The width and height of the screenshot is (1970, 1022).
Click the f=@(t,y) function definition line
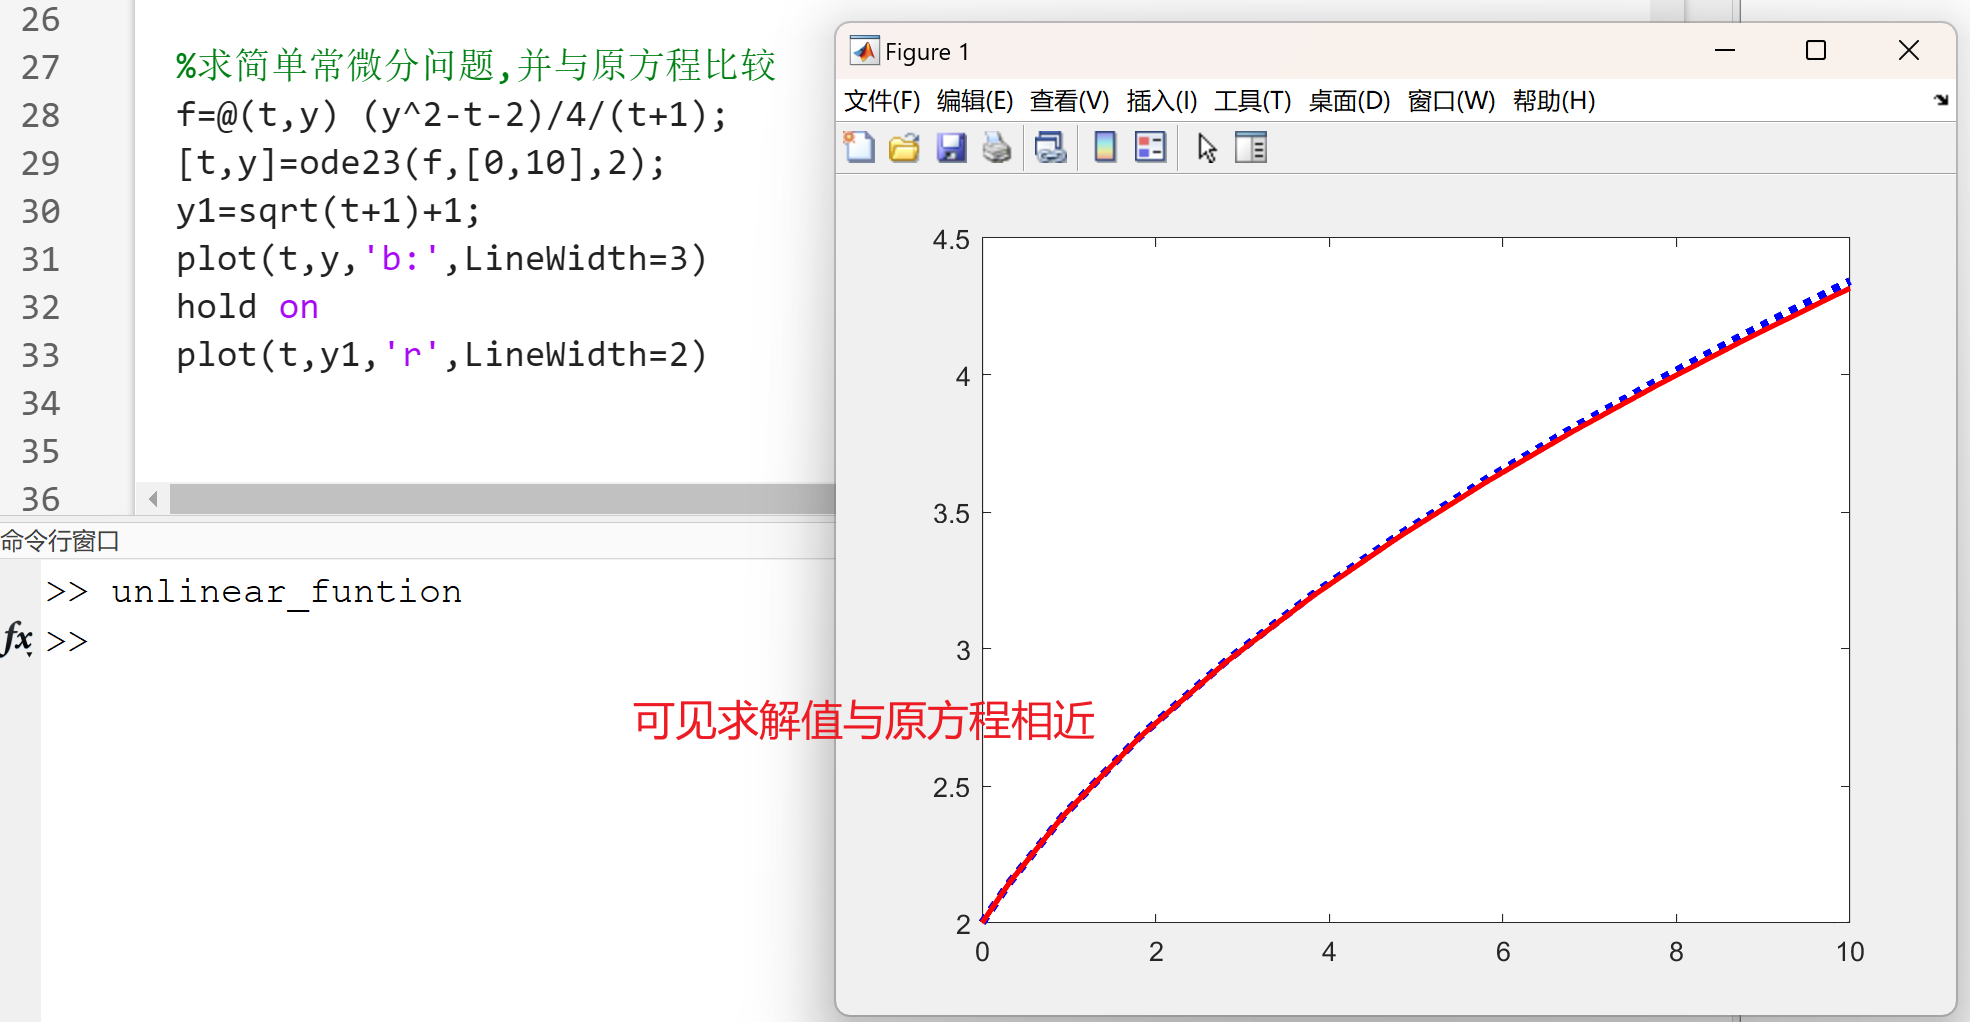(452, 115)
